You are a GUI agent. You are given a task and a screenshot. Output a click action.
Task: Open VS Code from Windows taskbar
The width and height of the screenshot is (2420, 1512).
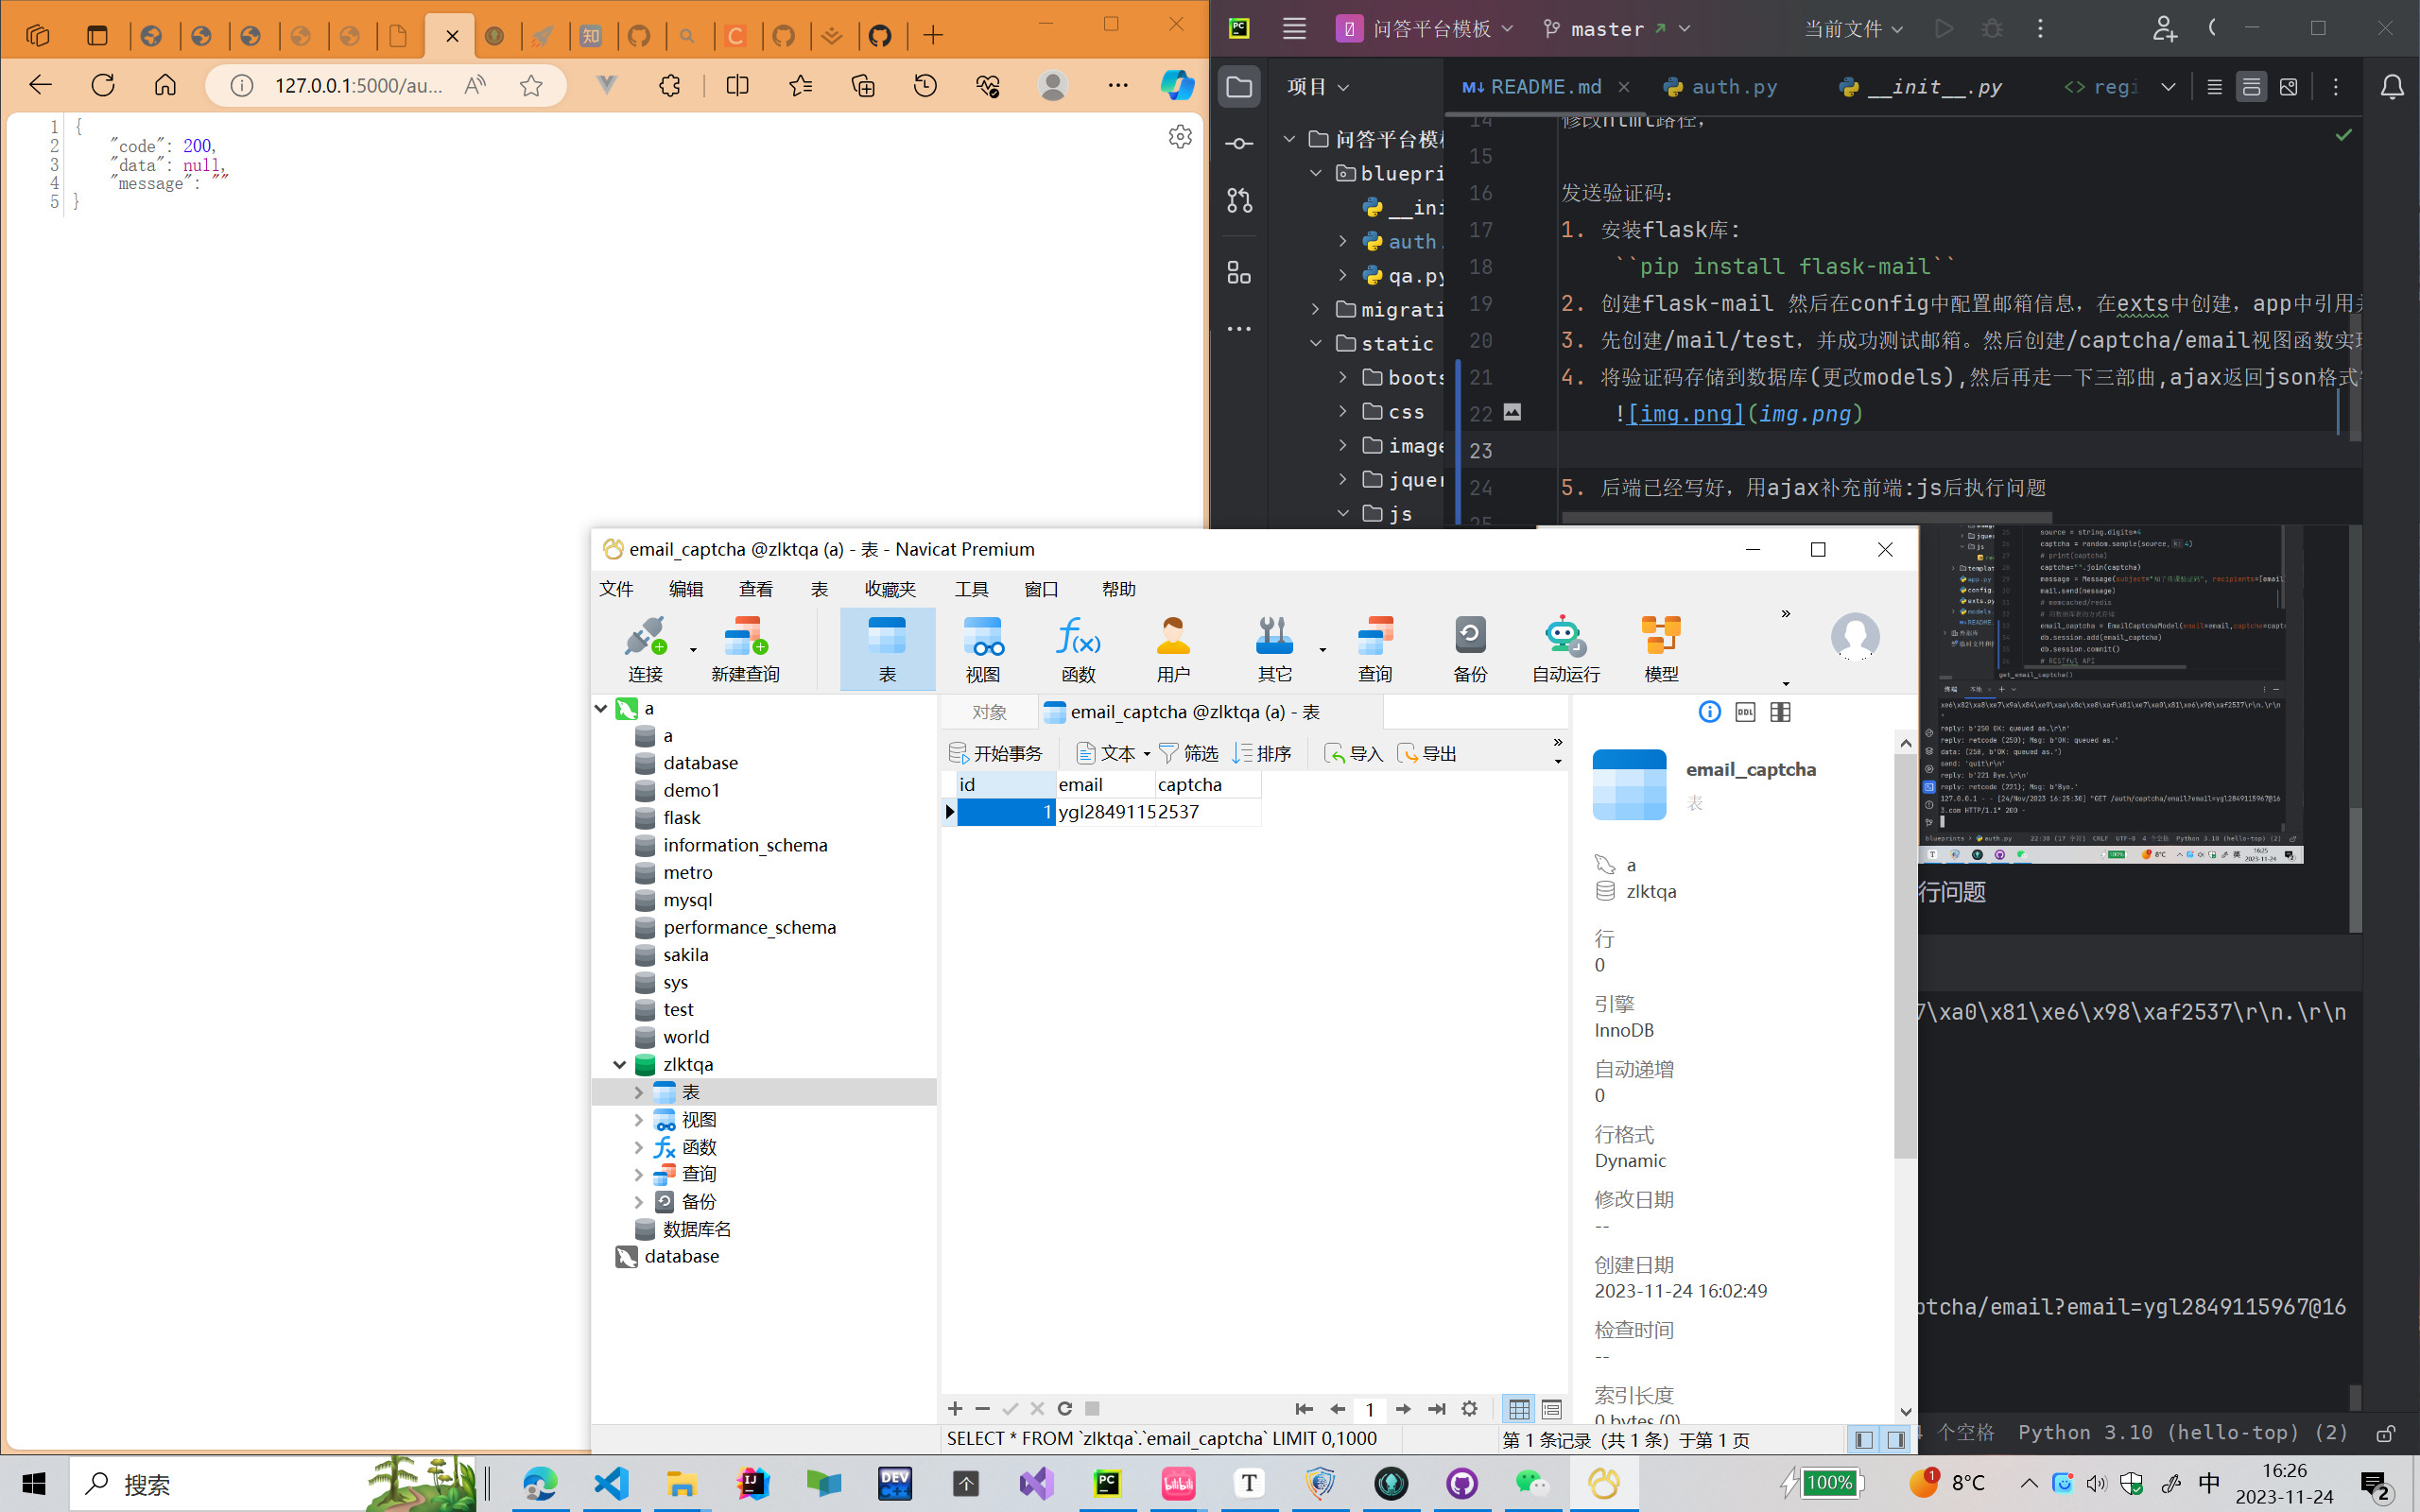[x=611, y=1483]
